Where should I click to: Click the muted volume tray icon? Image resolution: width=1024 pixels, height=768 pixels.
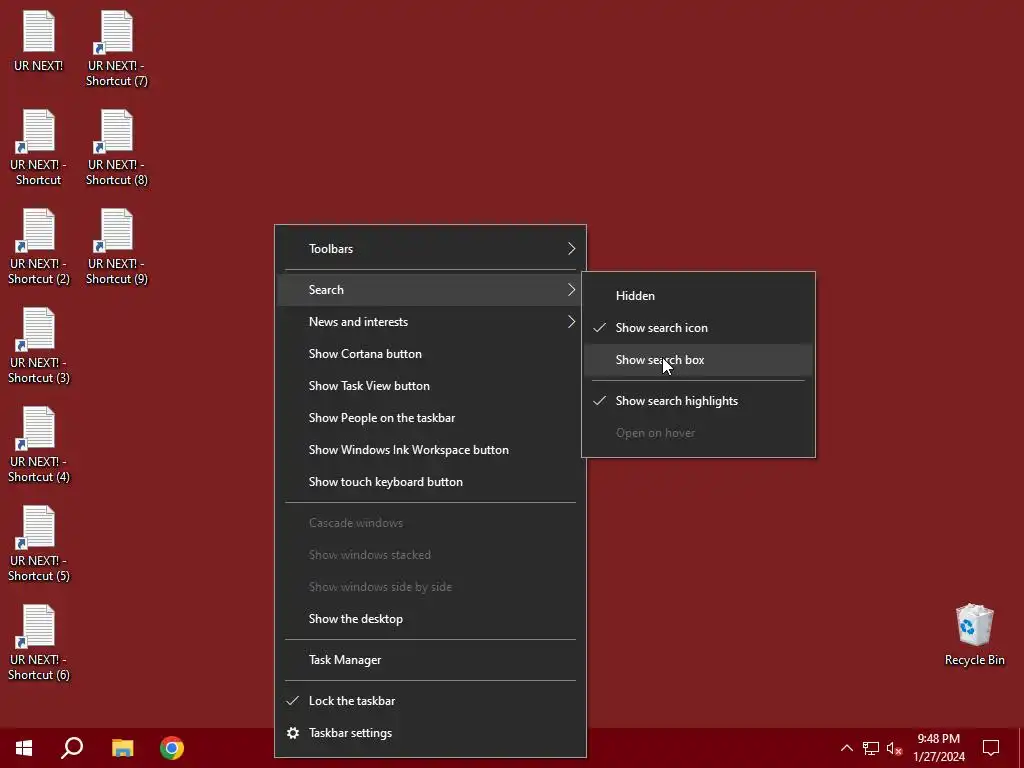[894, 748]
